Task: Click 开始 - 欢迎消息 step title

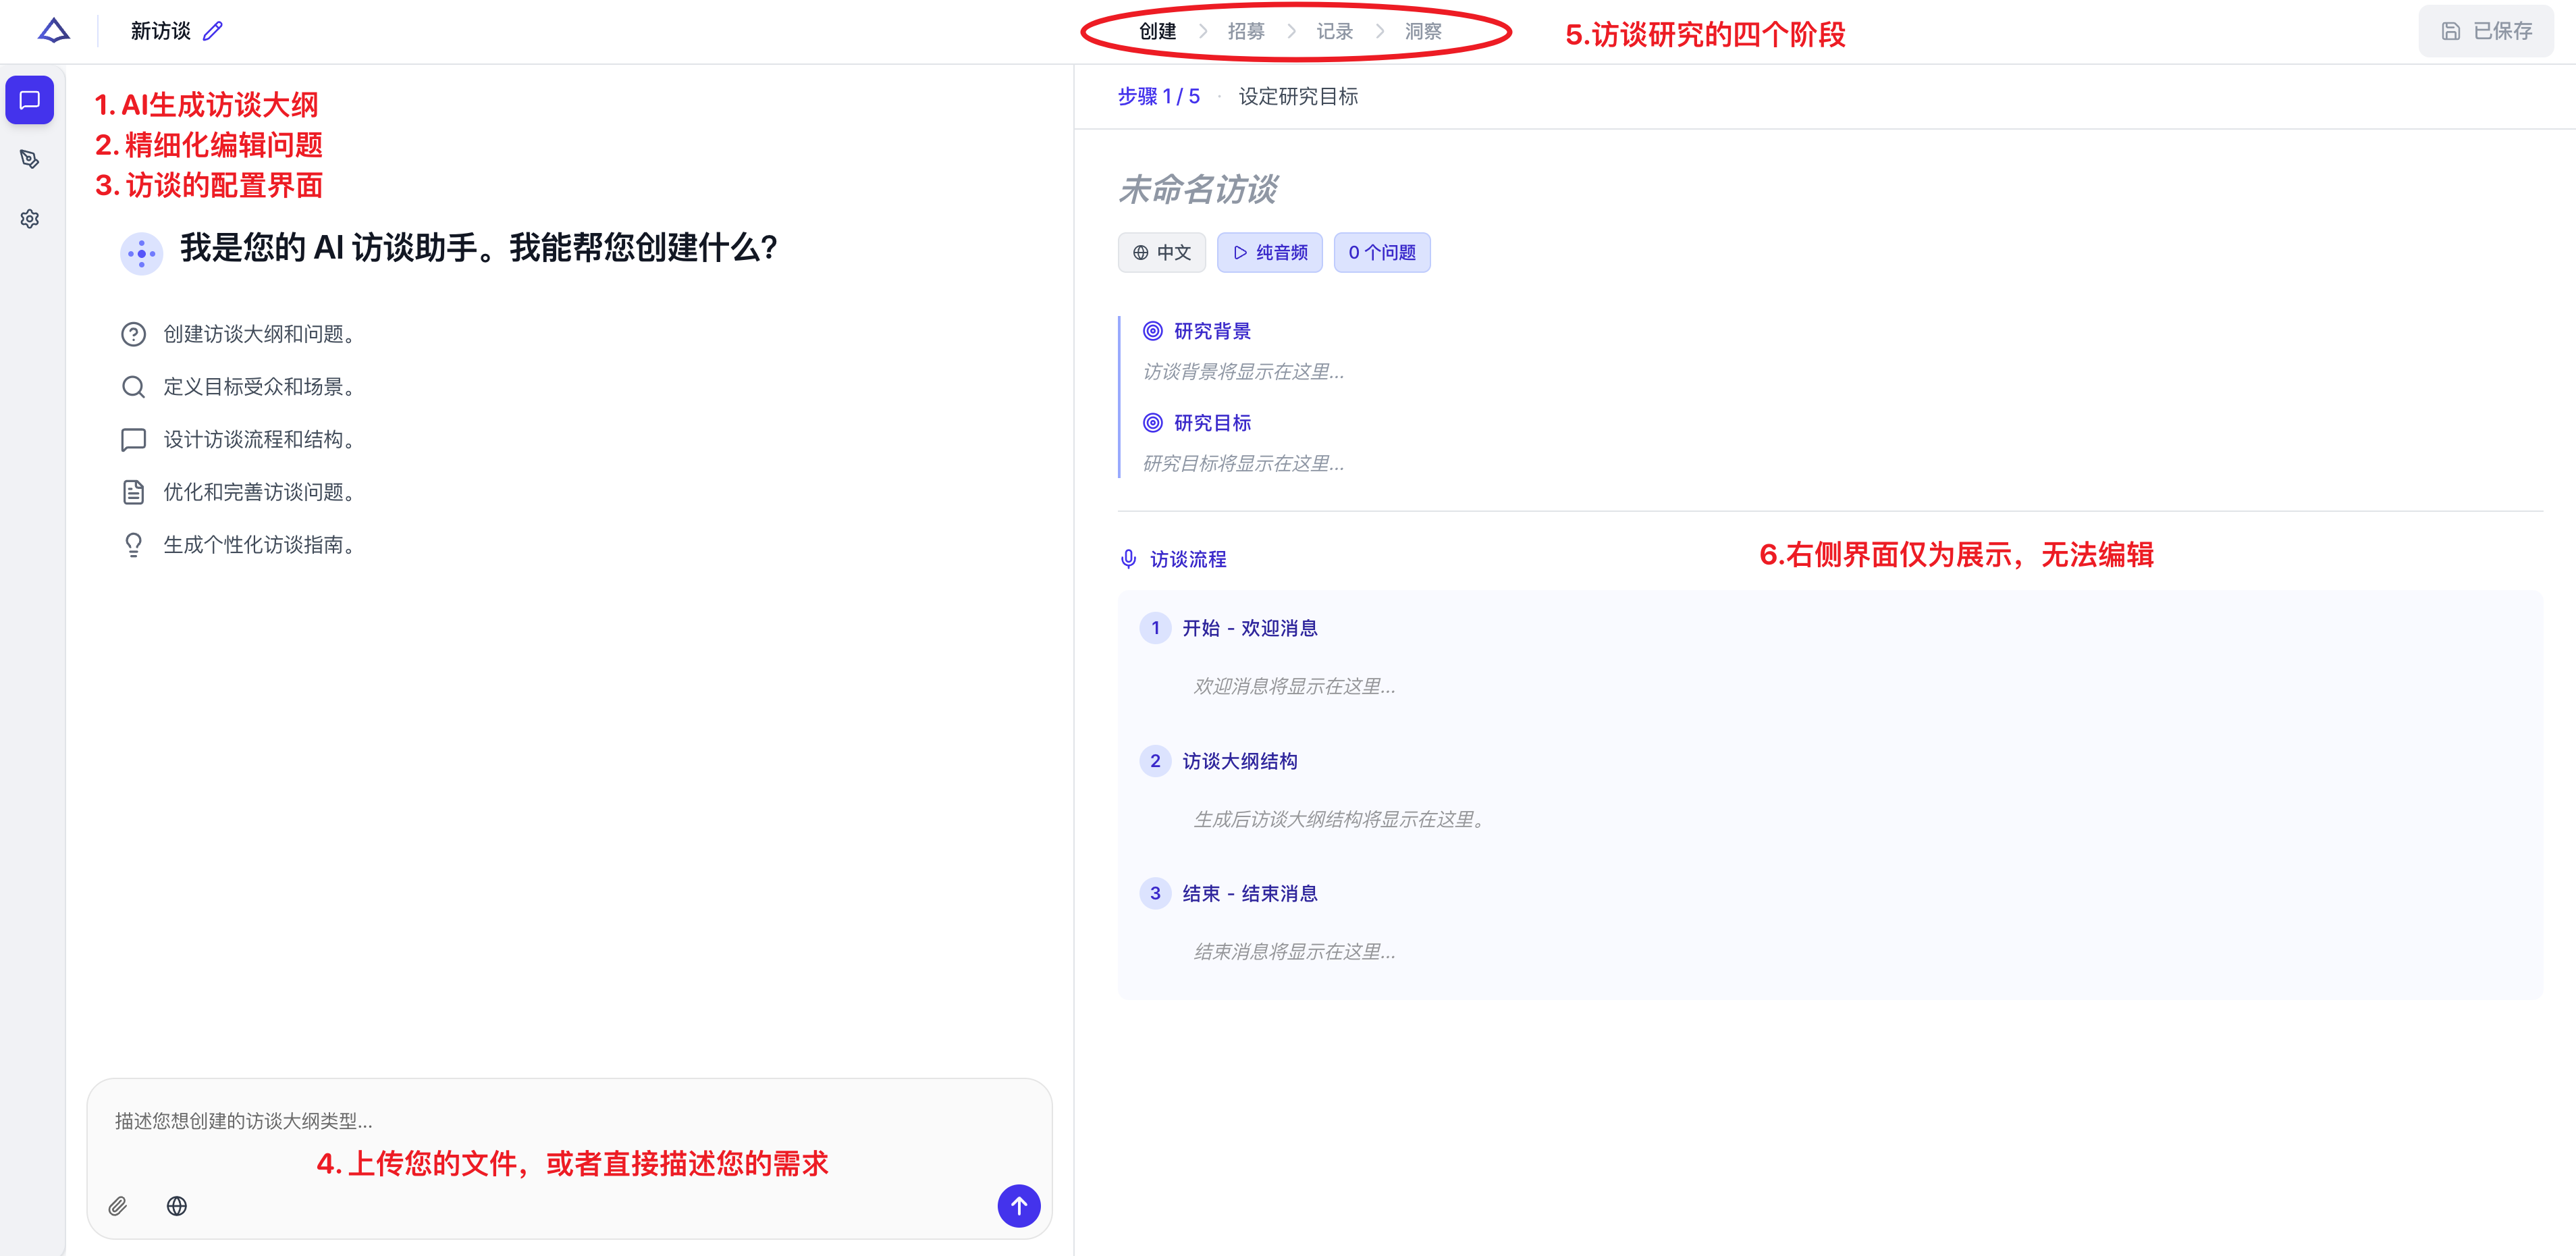Action: [x=1250, y=628]
